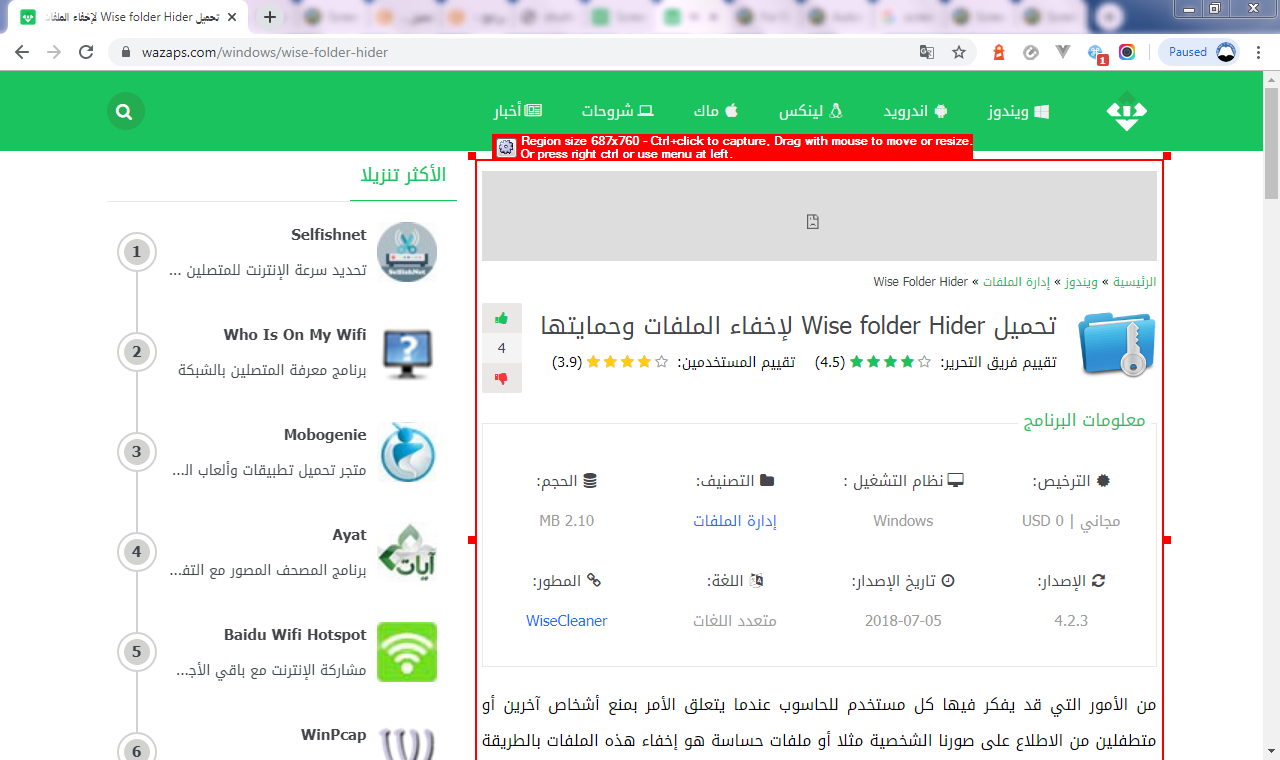Click the version value 4.2.3
Screen dimensions: 1280x760
pos(1071,621)
